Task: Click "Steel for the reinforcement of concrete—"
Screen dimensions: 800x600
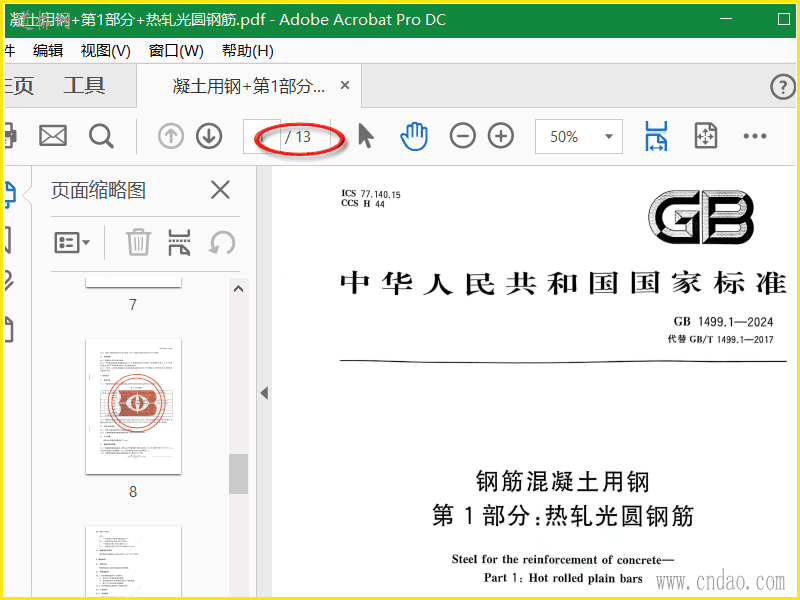Action: tap(563, 560)
